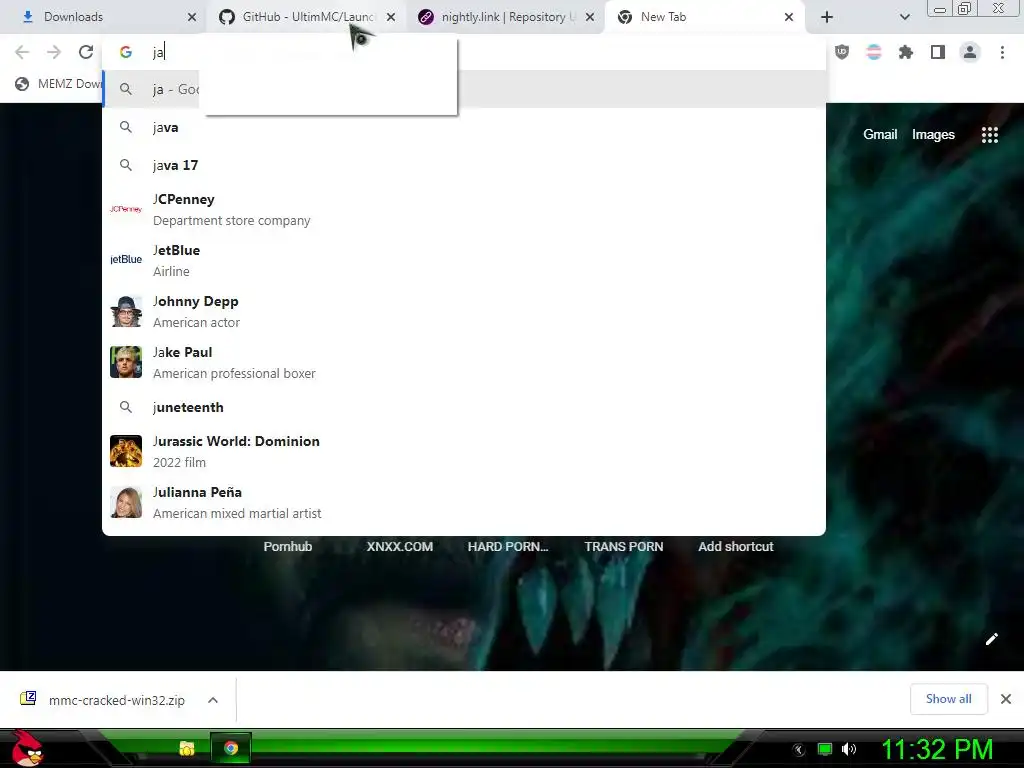Open the Gmail link
The width and height of the screenshot is (1024, 768).
point(880,135)
